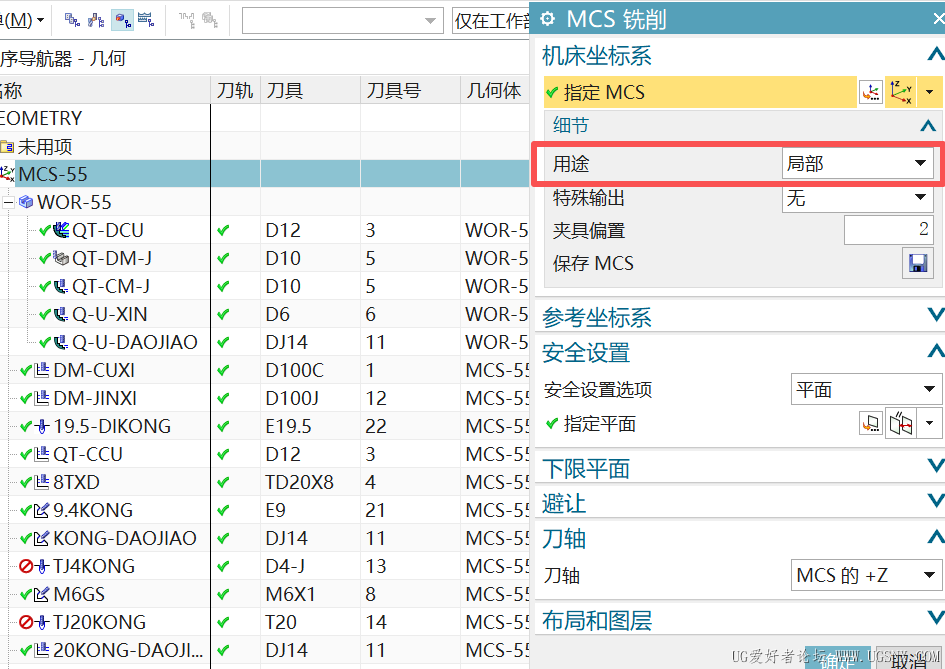Open the 用途 dropdown set to 局部
Screen dimensions: 945x669
(x=857, y=163)
